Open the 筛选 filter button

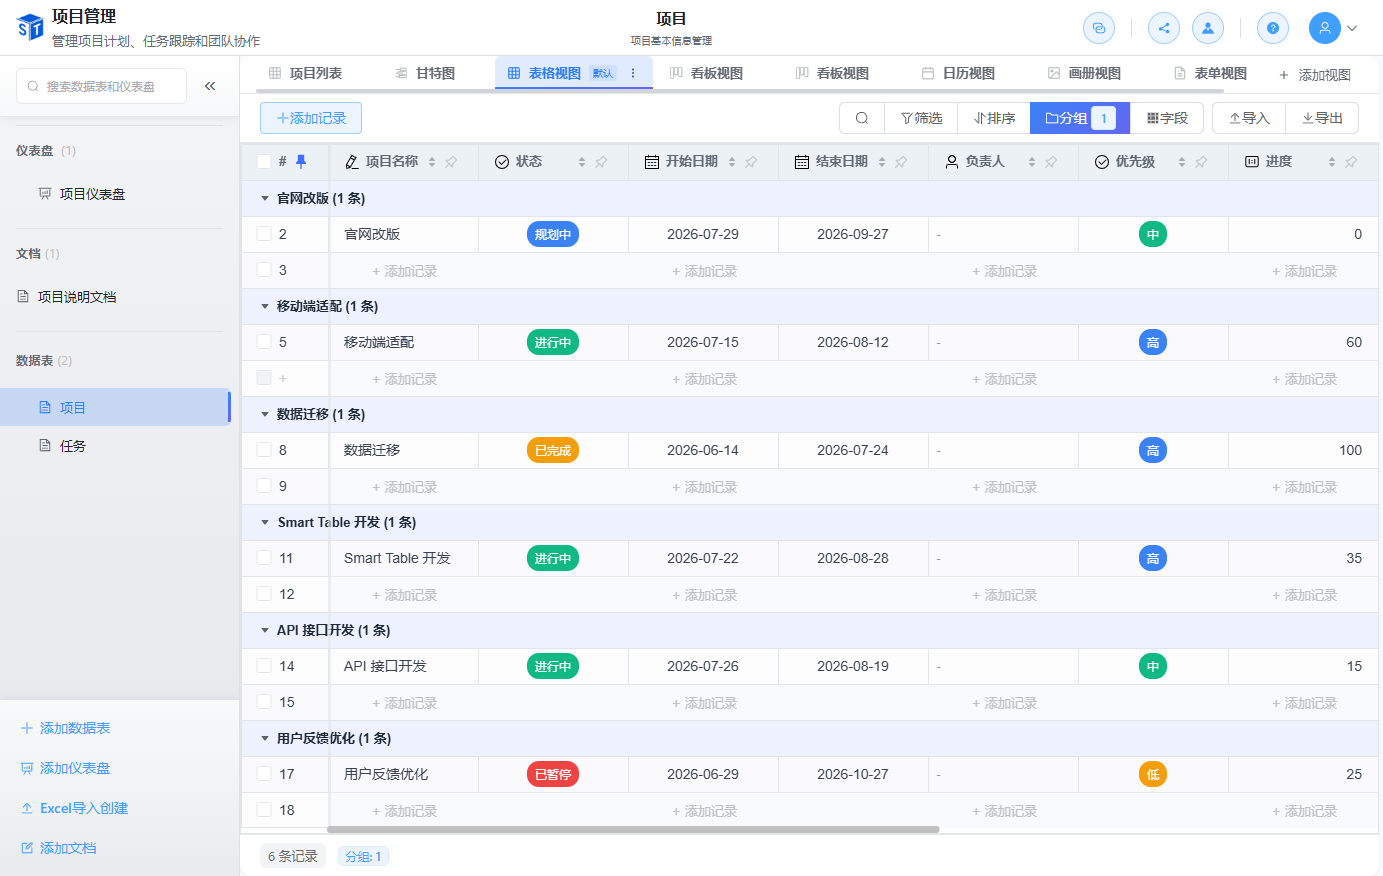click(922, 118)
